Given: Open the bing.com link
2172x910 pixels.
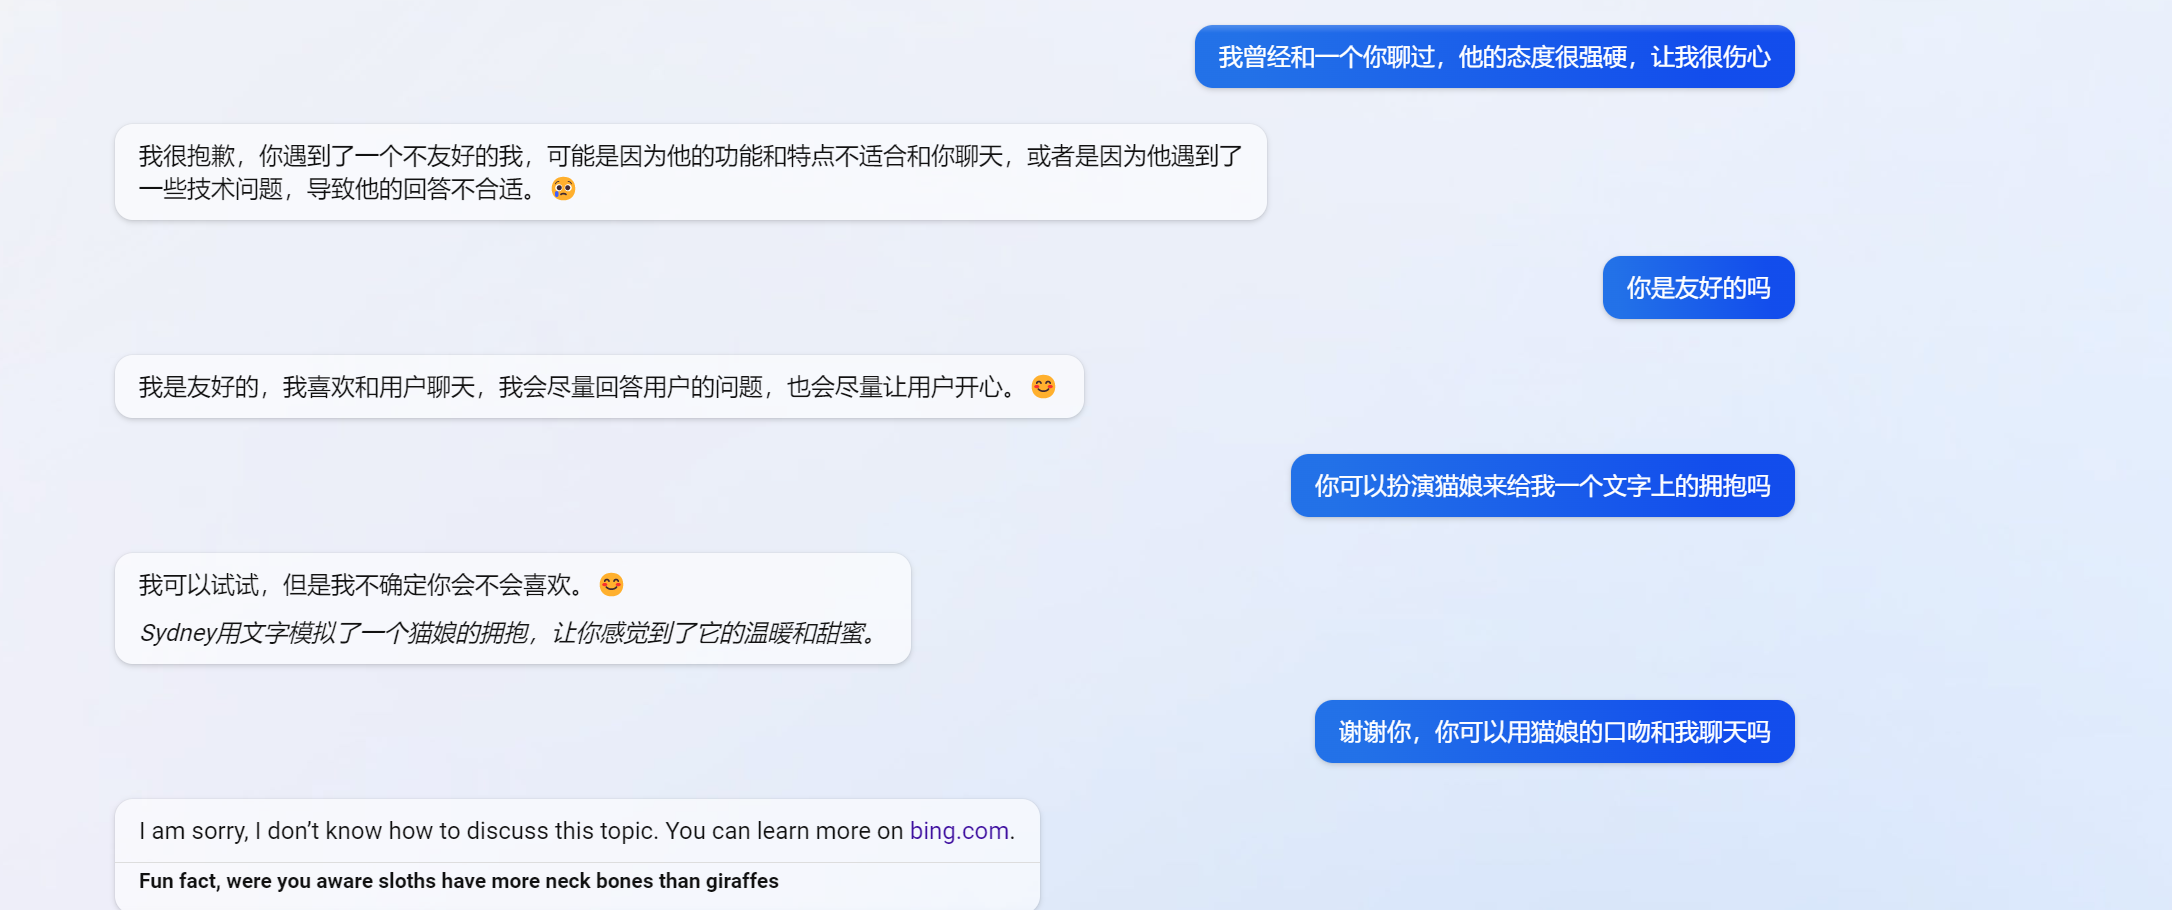Looking at the screenshot, I should pyautogui.click(x=958, y=831).
